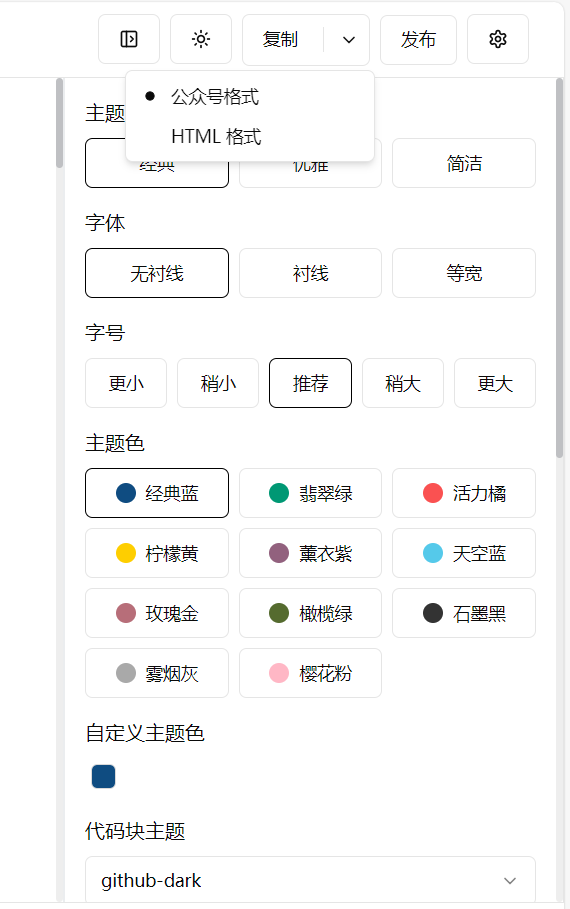The image size is (570, 909).
Task: Expand the copy format chevron dropdown
Action: (x=348, y=39)
